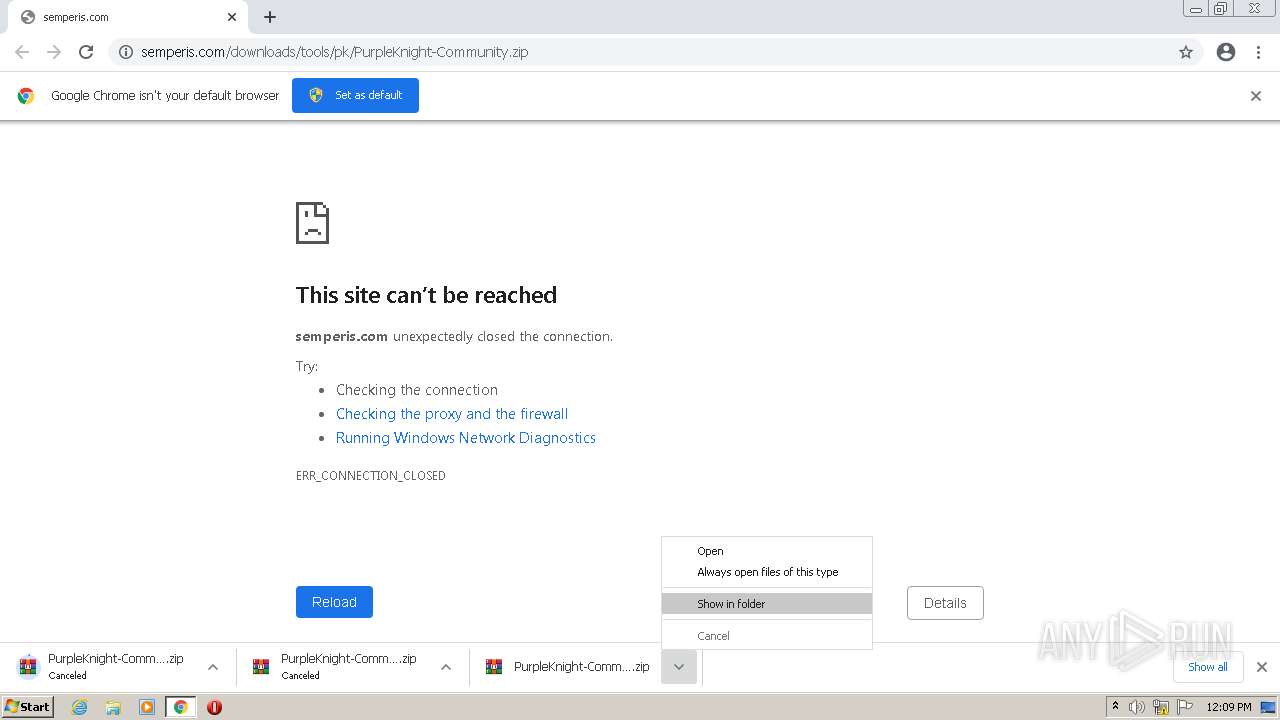Open a new tab with plus icon
This screenshot has width=1280, height=720.
click(x=270, y=17)
